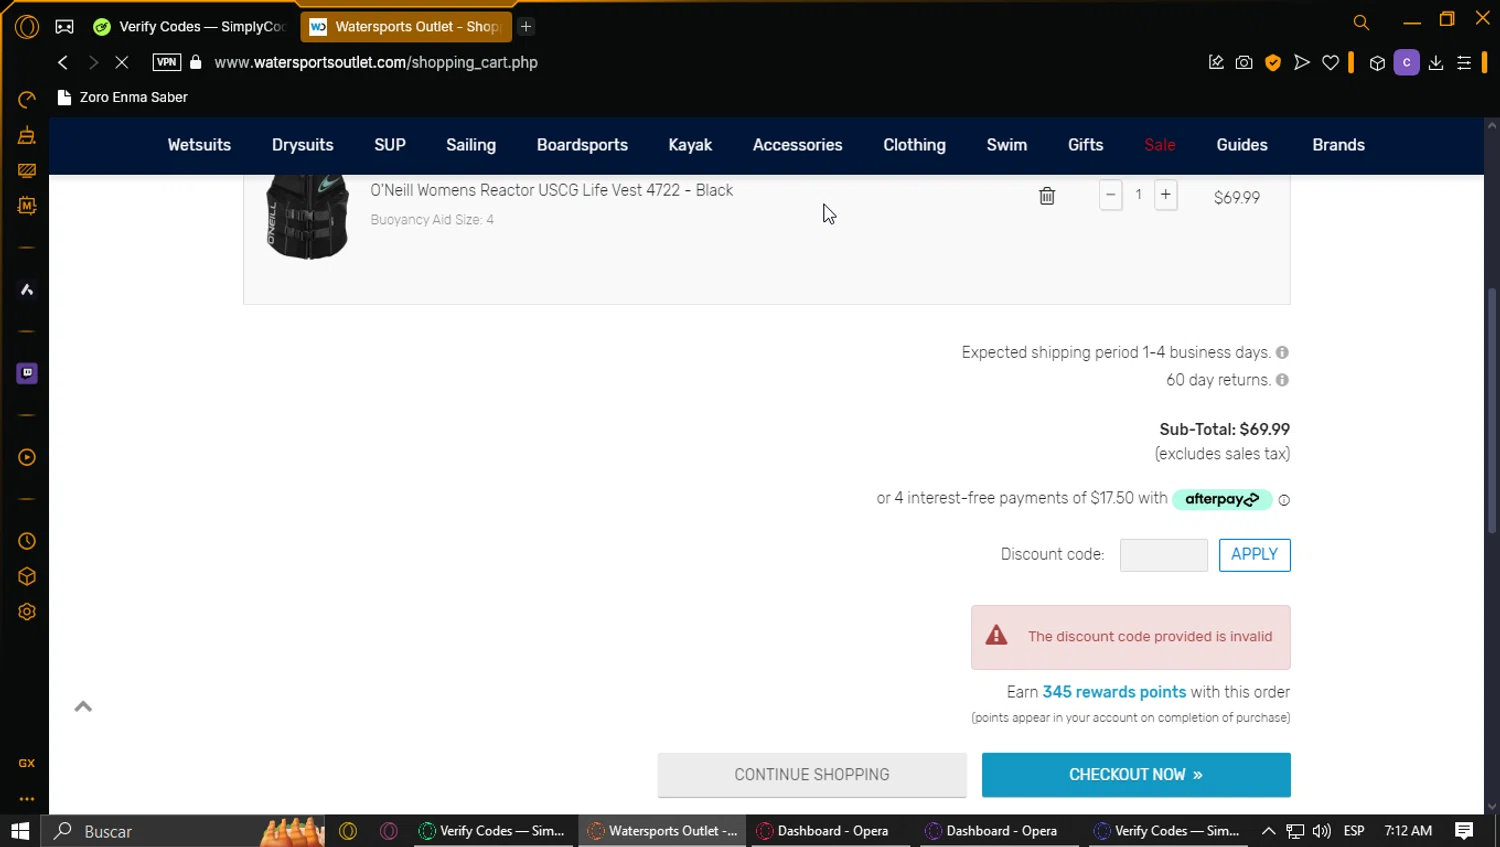
Task: Open sidebar settings gear
Action: coord(27,612)
